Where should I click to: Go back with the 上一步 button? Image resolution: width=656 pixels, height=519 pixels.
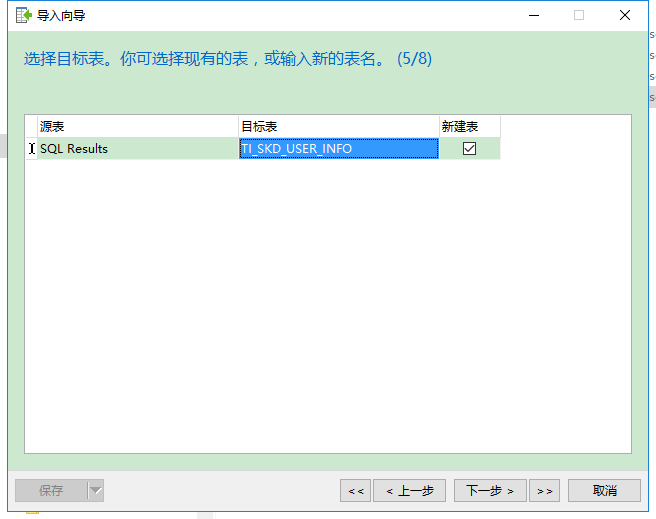pyautogui.click(x=410, y=491)
